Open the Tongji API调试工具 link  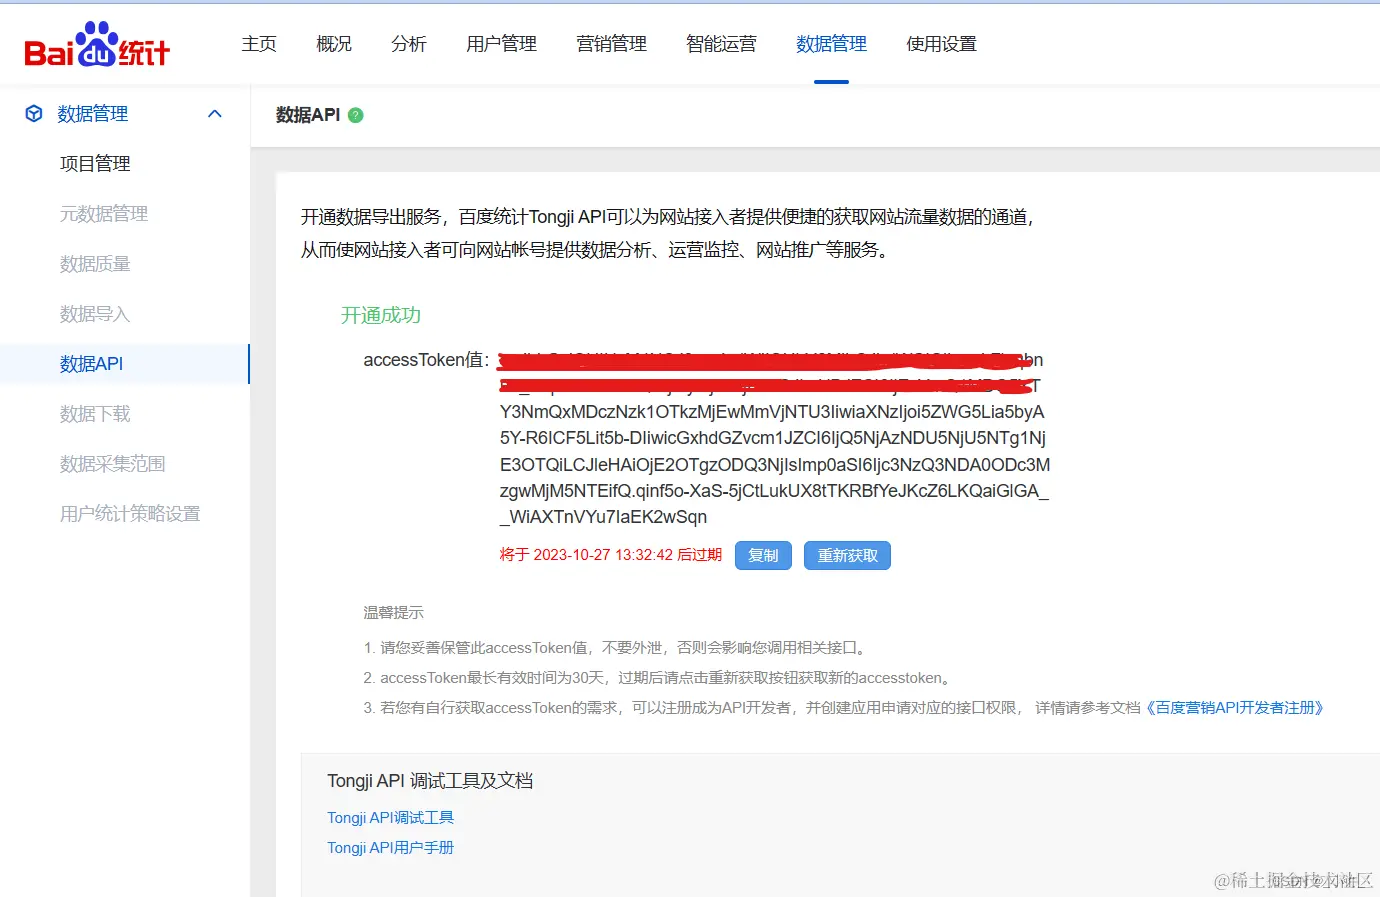pos(390,817)
